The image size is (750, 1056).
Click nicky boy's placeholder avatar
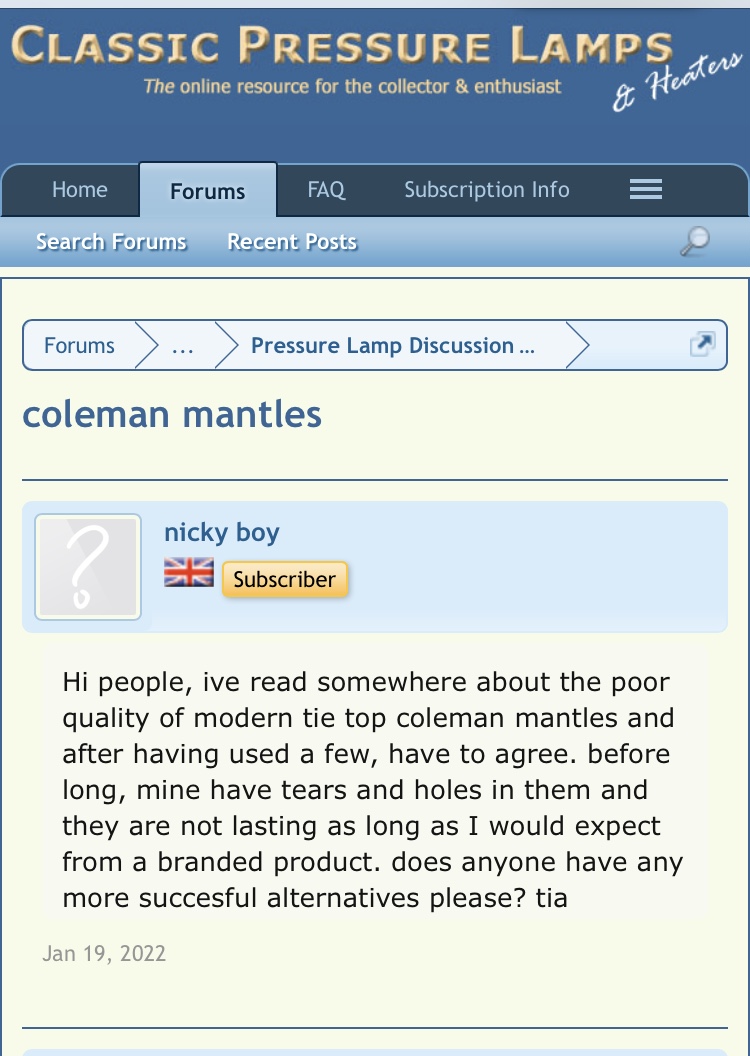pyautogui.click(x=88, y=567)
